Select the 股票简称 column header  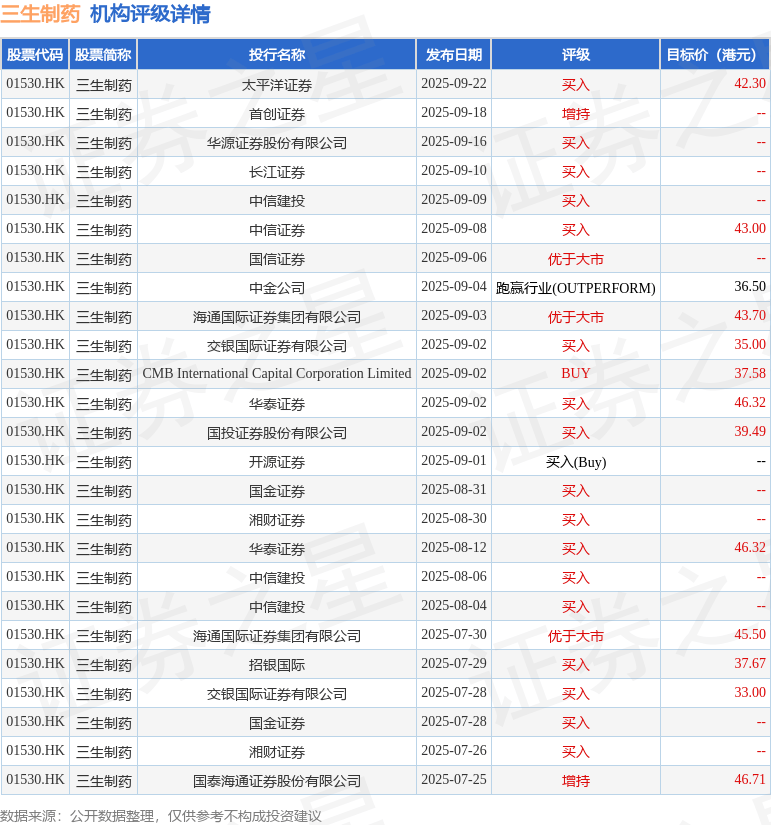(x=103, y=55)
